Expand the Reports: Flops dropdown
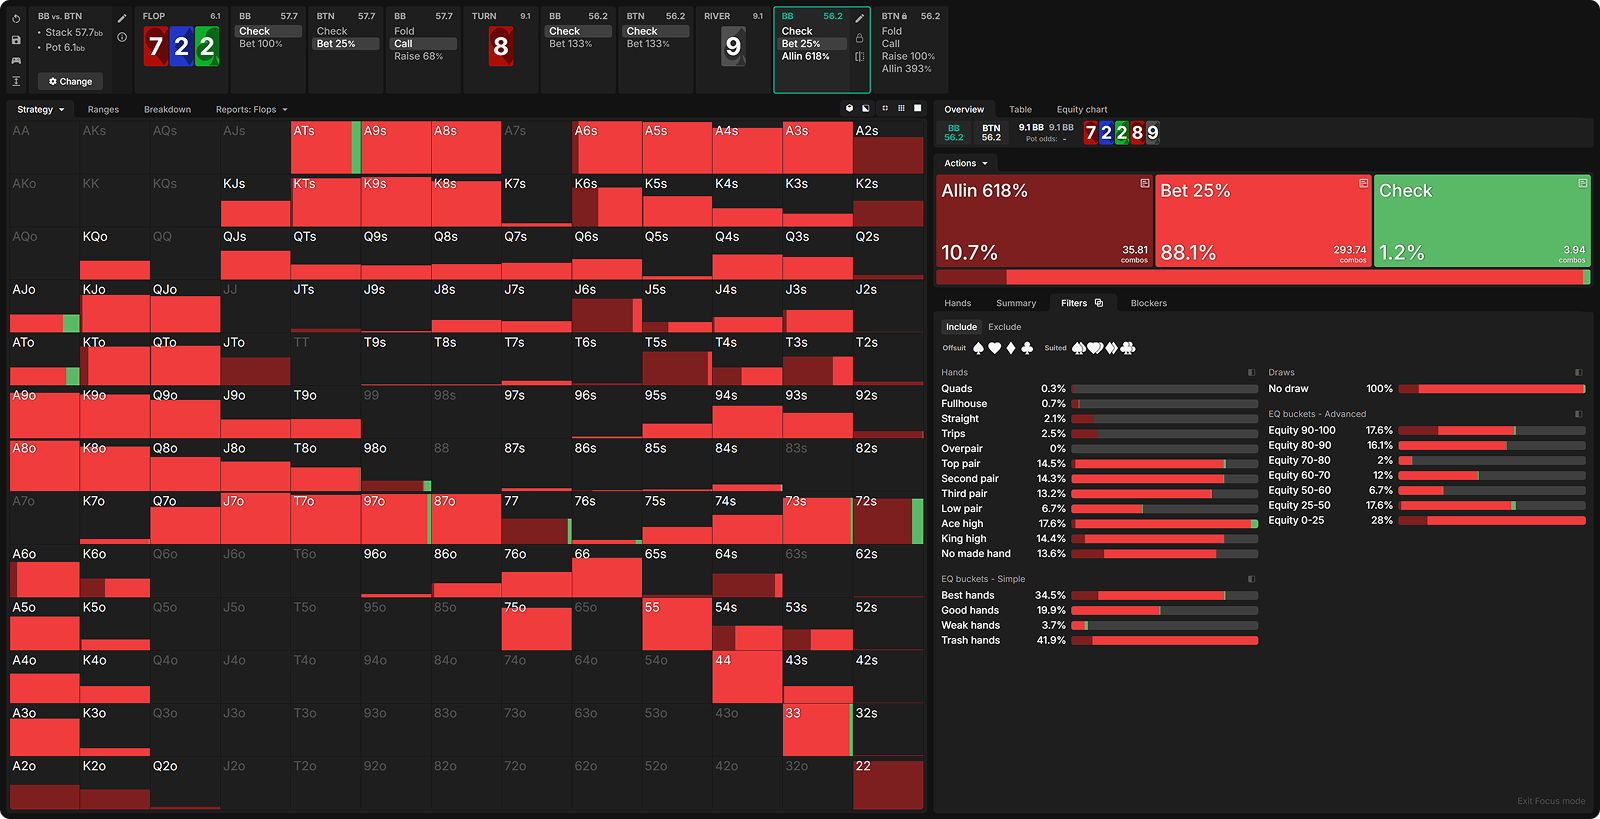 coord(251,110)
